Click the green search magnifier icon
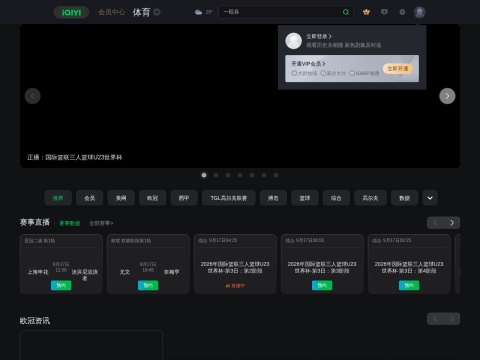Screen dimensions: 480x360 click(x=346, y=12)
